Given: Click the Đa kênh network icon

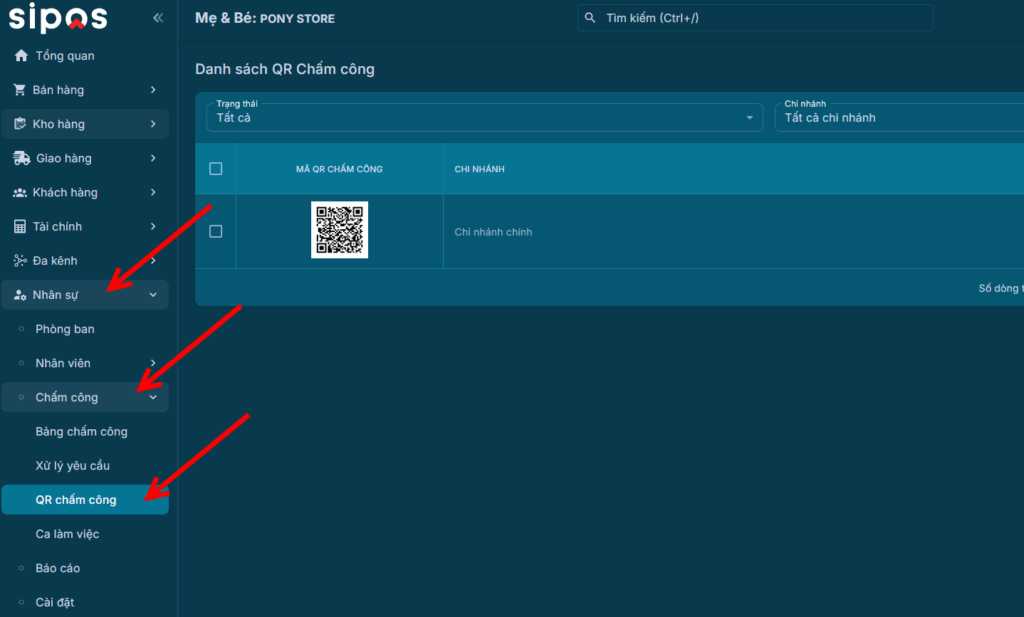Looking at the screenshot, I should (x=20, y=261).
